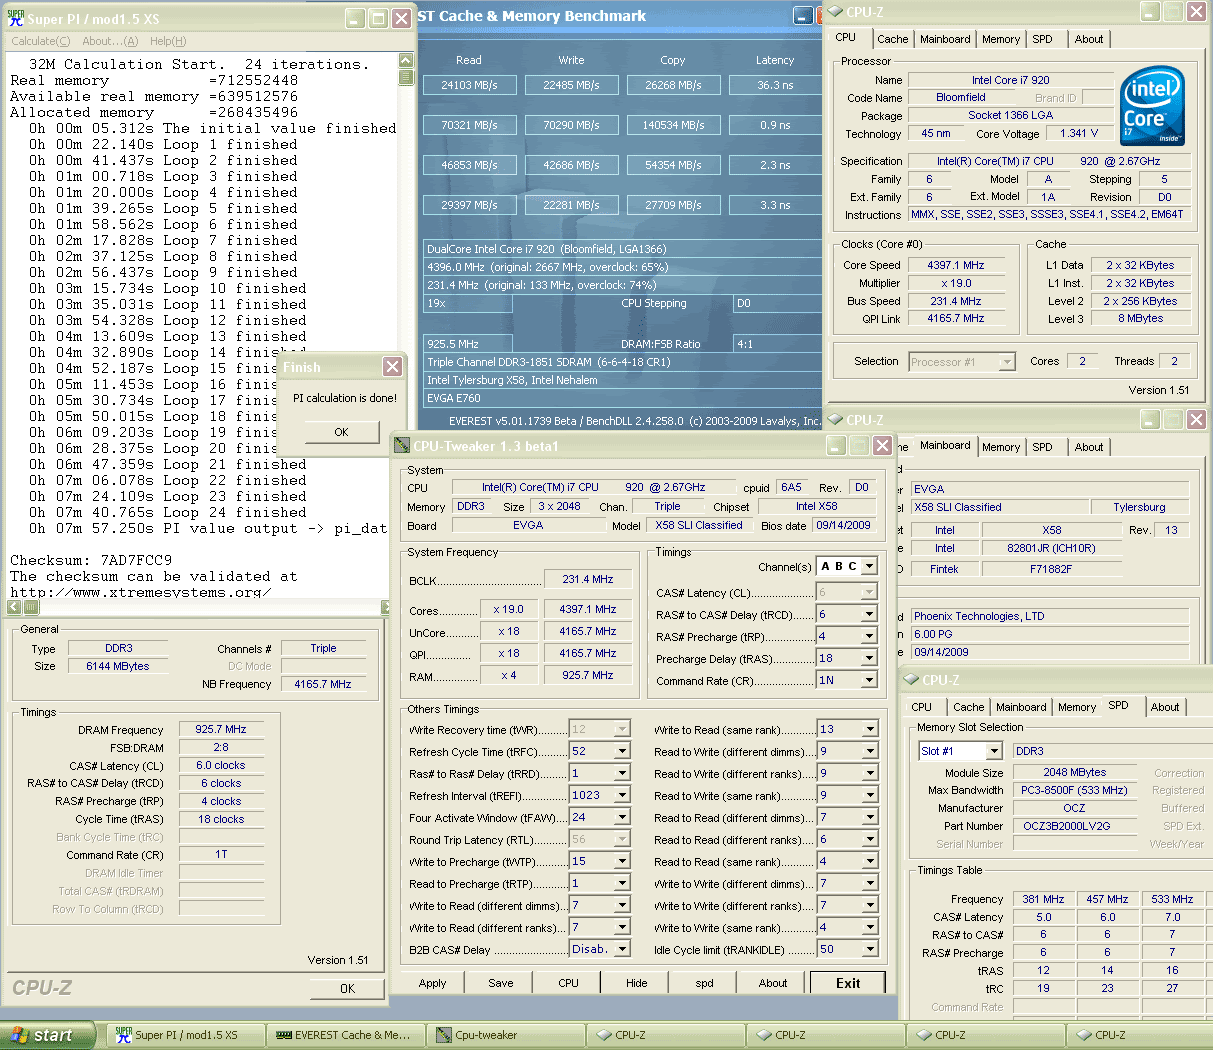
Task: Click OK in the CPU-Z memory window
Action: pos(347,988)
